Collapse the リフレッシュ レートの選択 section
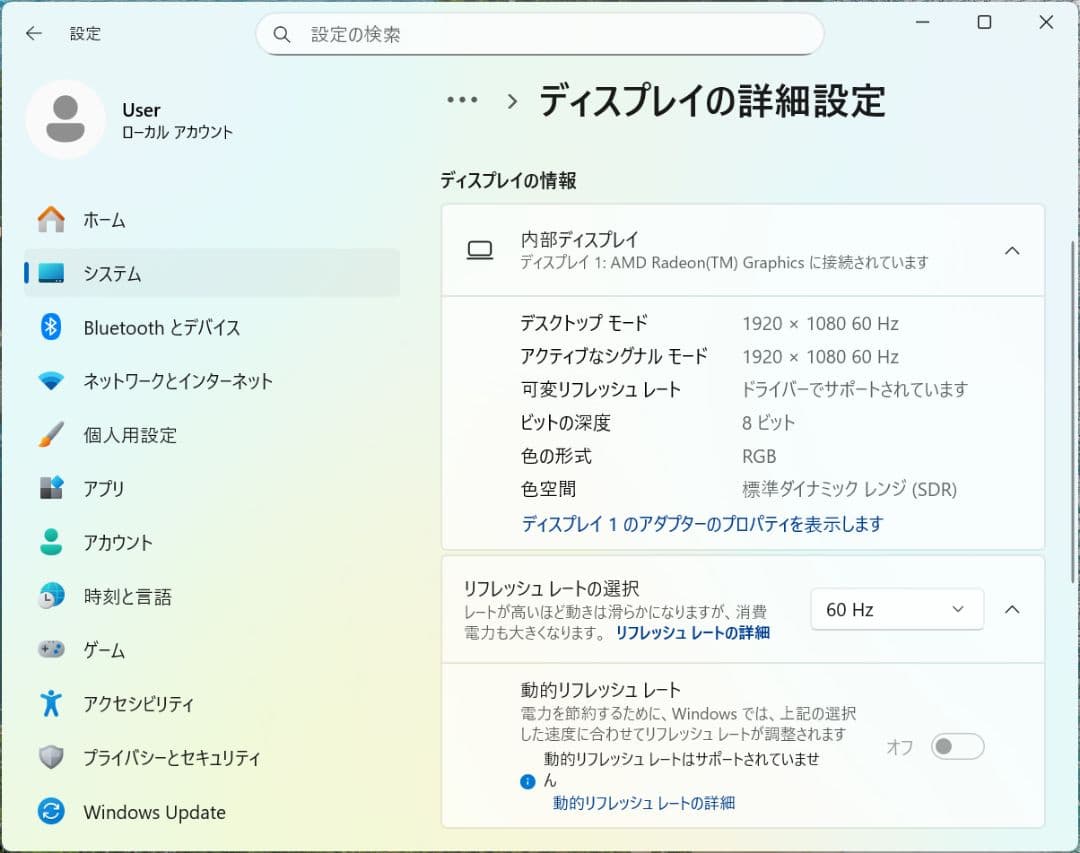Image resolution: width=1080 pixels, height=853 pixels. pos(1012,609)
